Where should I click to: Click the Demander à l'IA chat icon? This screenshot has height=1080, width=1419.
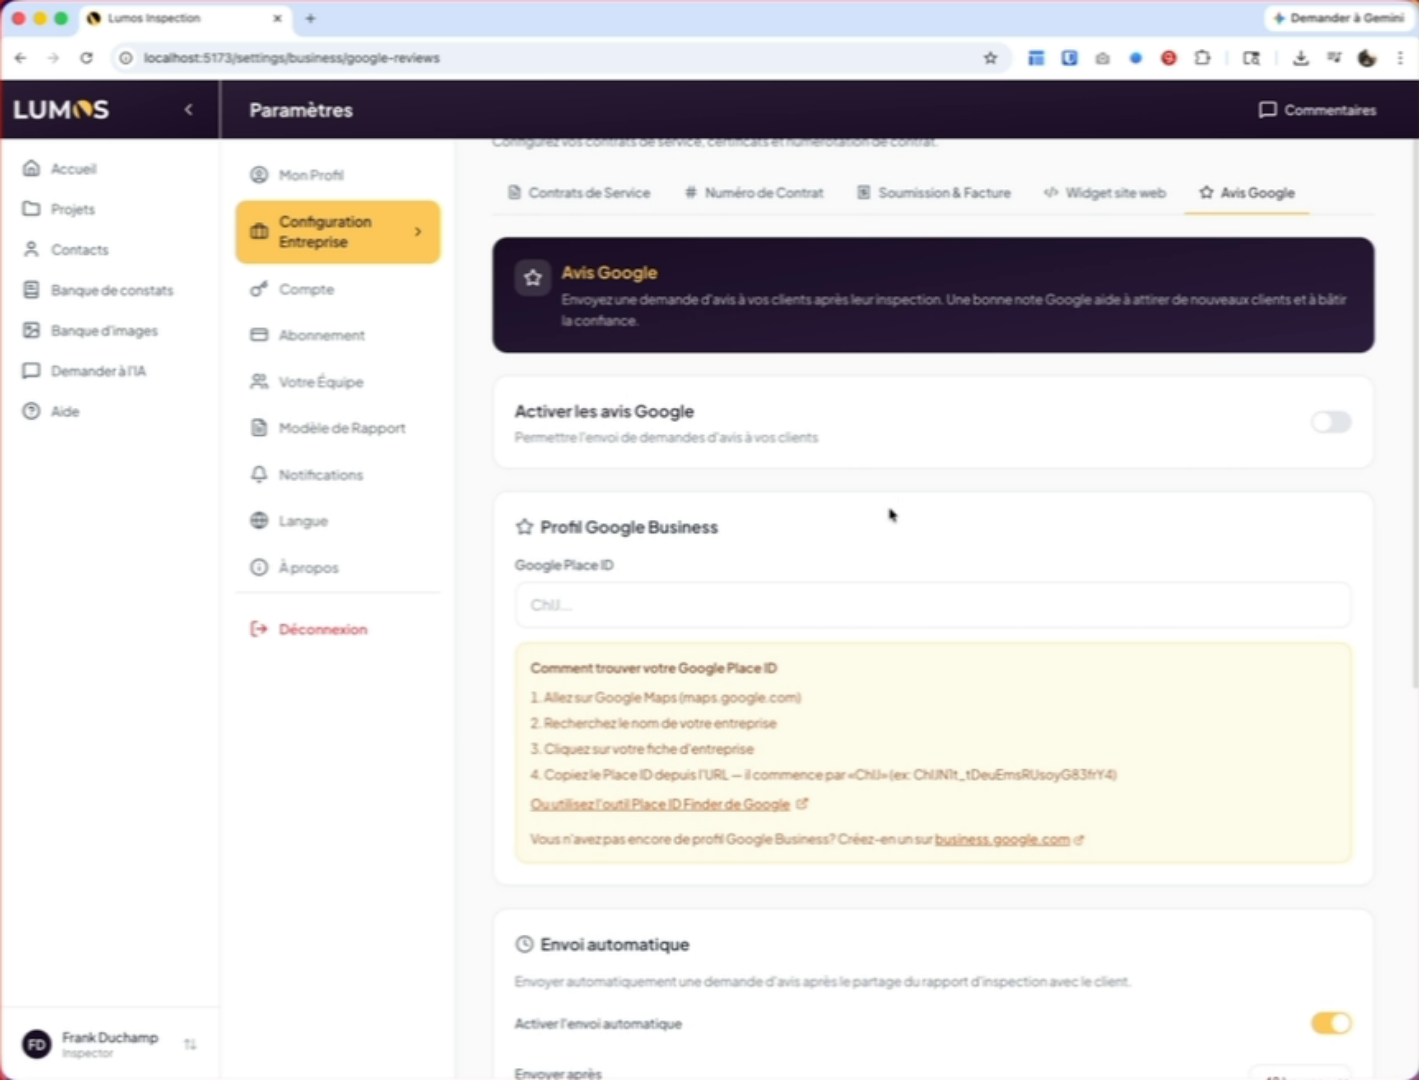32,371
